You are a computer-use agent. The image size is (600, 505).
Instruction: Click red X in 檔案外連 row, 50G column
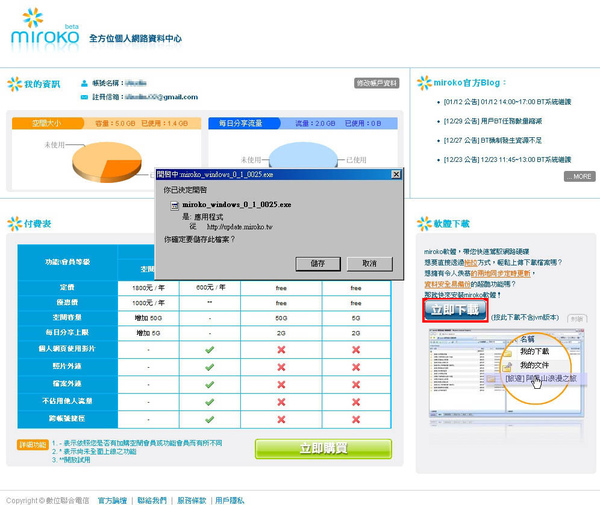(x=281, y=384)
